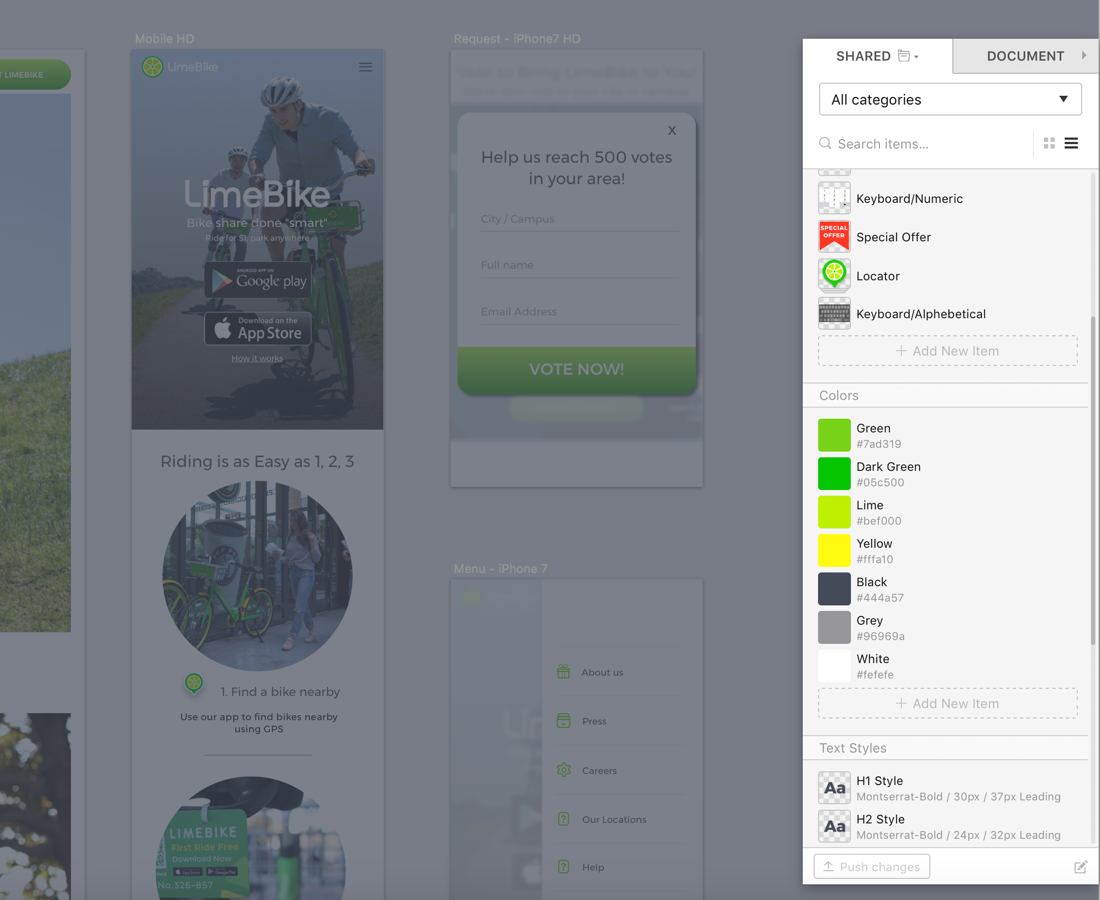
Task: Select the Mobile HD artboard label
Action: (x=164, y=39)
